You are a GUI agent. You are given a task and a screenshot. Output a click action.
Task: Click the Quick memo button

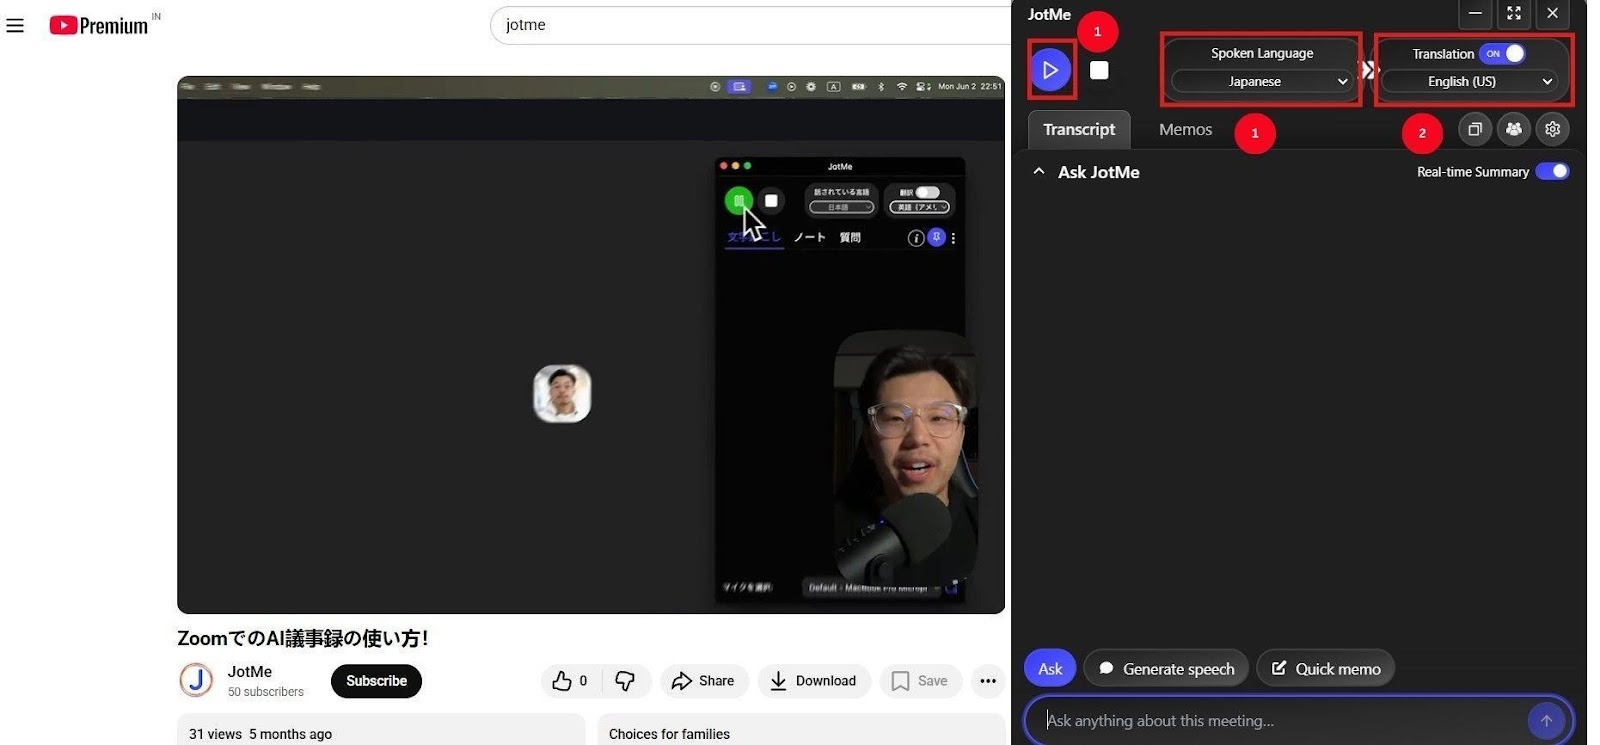pyautogui.click(x=1326, y=669)
